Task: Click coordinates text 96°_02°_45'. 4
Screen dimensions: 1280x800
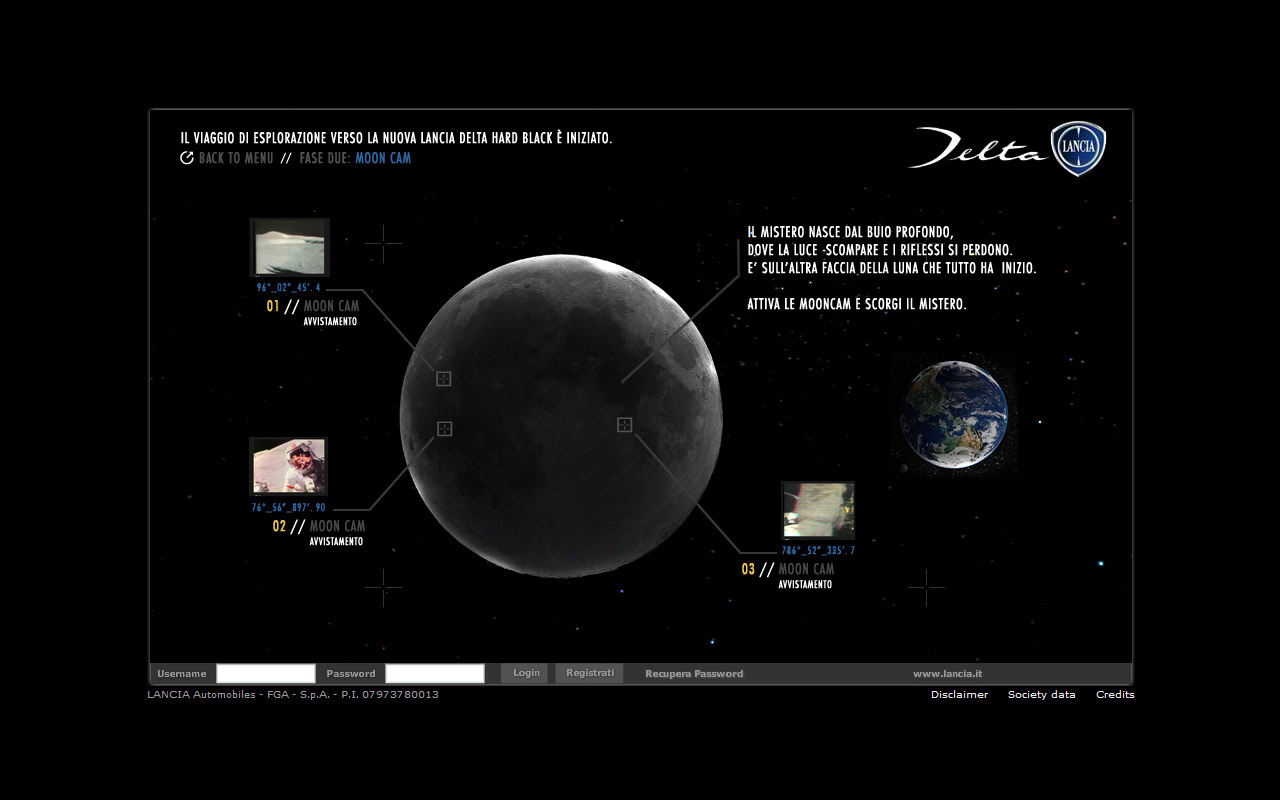Action: click(288, 288)
